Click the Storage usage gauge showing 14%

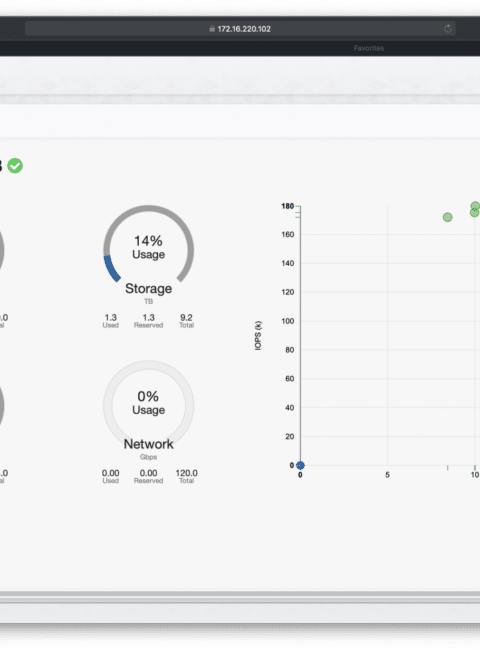pyautogui.click(x=148, y=245)
